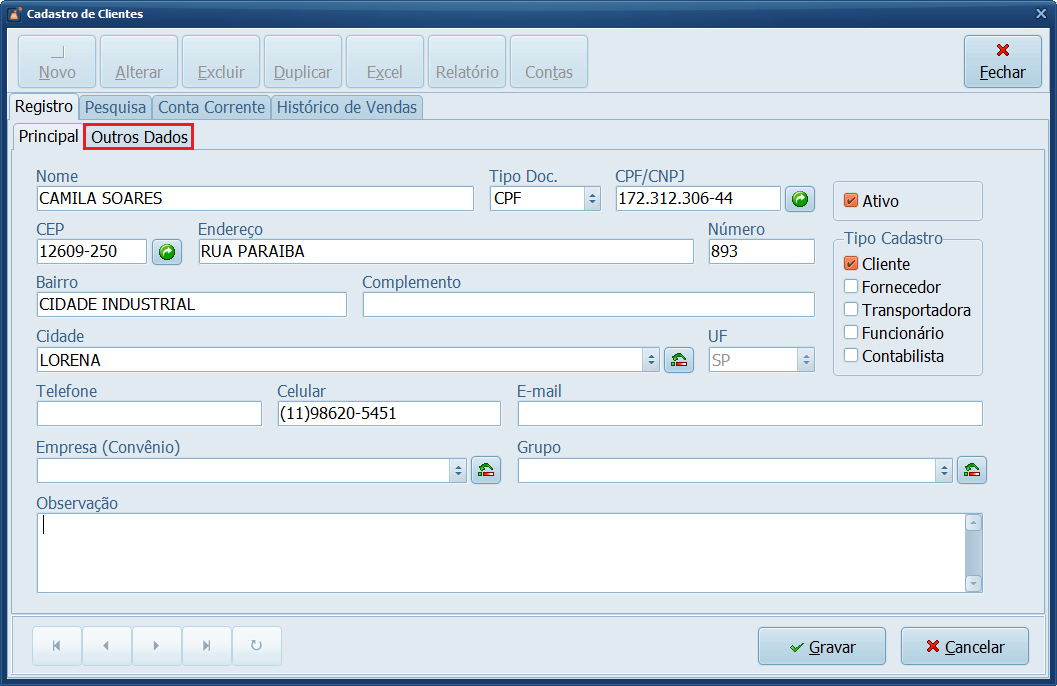Viewport: 1057px width, 686px height.
Task: Expand the Grupo dropdown
Action: 944,471
